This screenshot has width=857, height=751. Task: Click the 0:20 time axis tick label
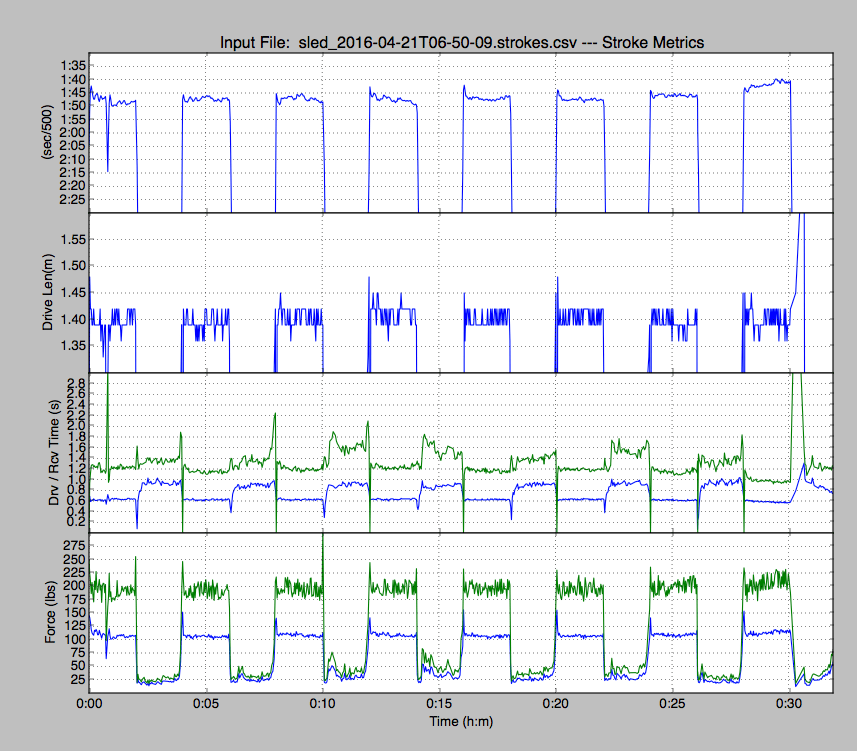pos(556,703)
